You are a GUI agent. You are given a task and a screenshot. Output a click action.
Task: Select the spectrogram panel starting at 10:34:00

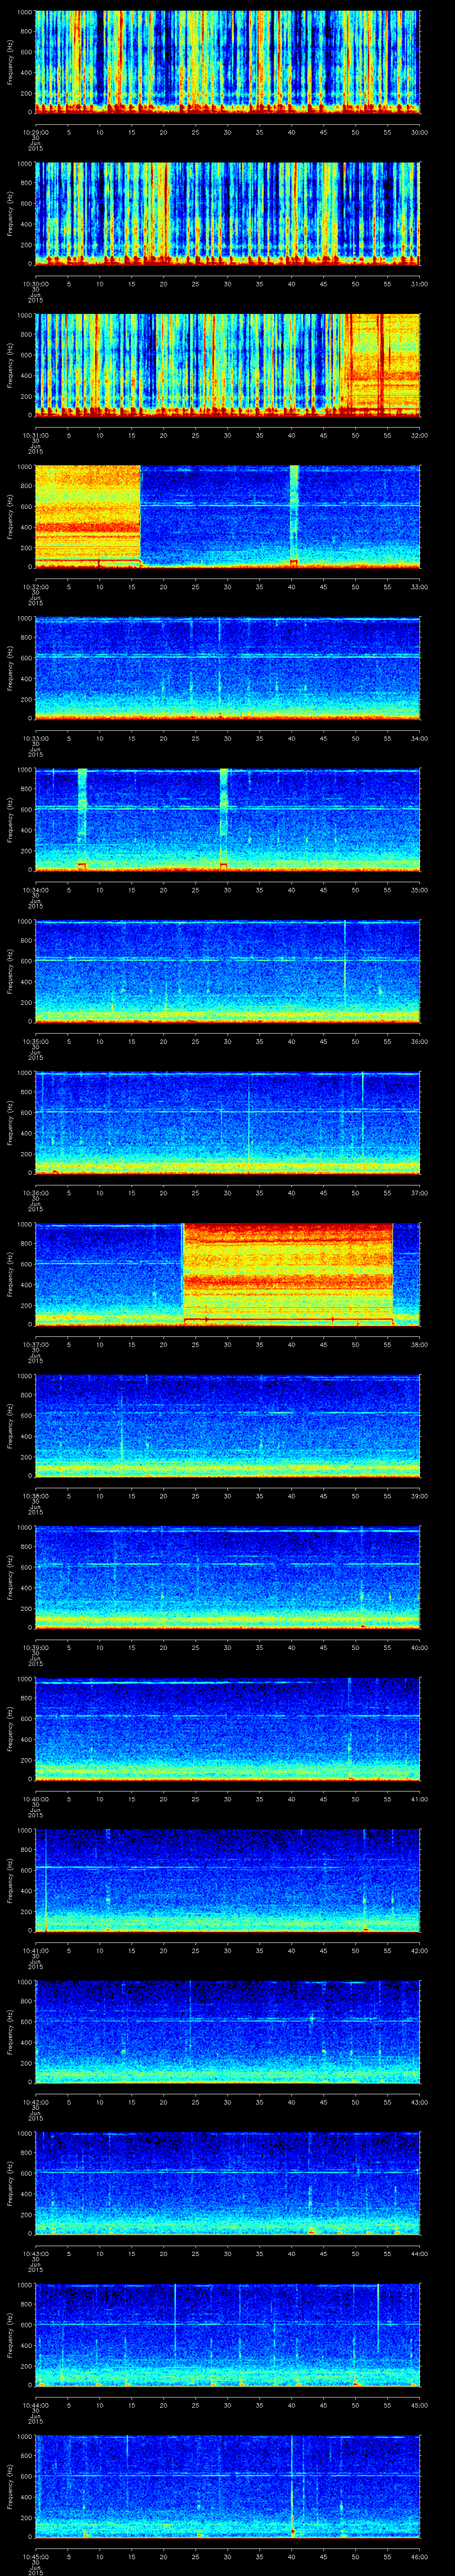[x=228, y=820]
